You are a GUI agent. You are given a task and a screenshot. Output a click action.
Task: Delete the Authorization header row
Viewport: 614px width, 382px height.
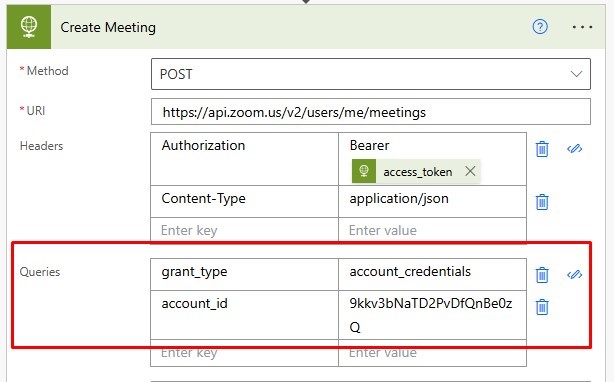pyautogui.click(x=542, y=149)
